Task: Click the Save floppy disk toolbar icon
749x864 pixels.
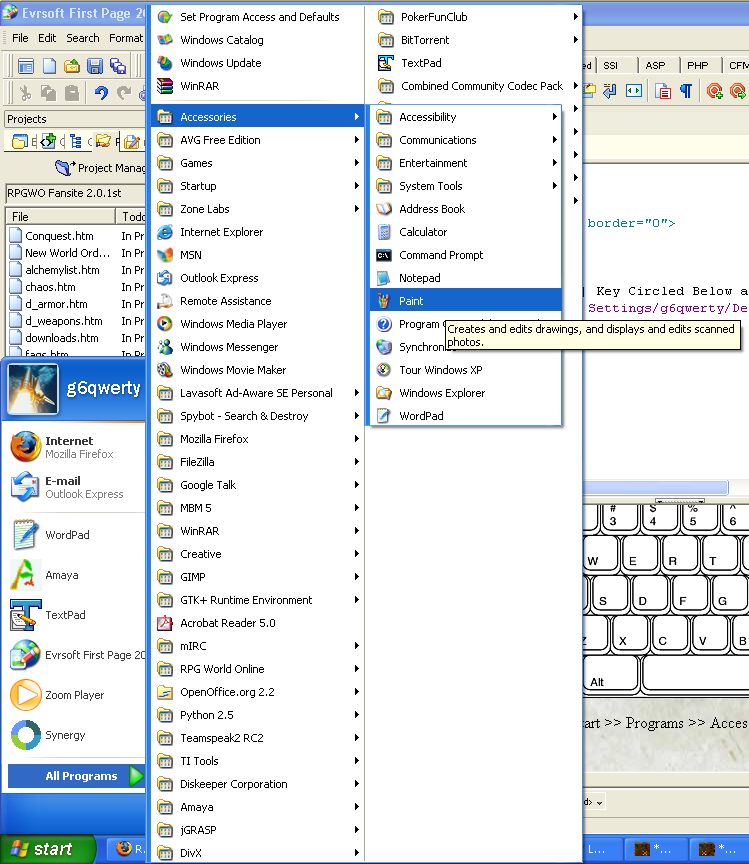Action: [x=95, y=66]
